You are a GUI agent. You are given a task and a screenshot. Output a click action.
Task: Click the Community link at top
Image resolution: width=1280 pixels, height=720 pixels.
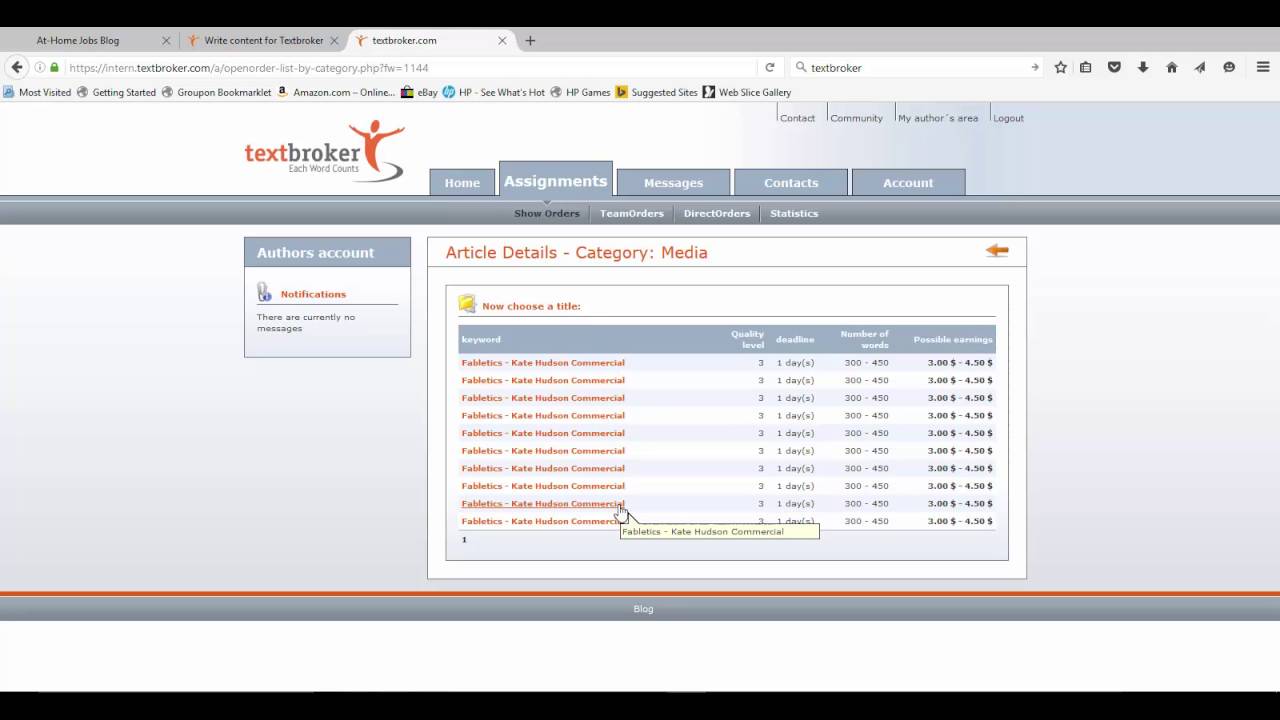point(857,118)
